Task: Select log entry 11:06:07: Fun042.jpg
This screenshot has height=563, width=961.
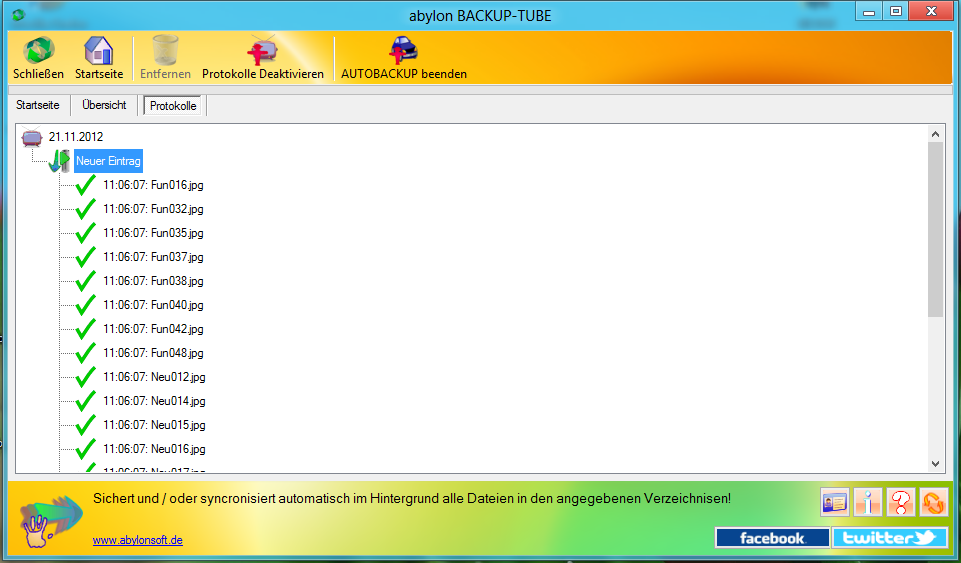Action: coord(153,329)
